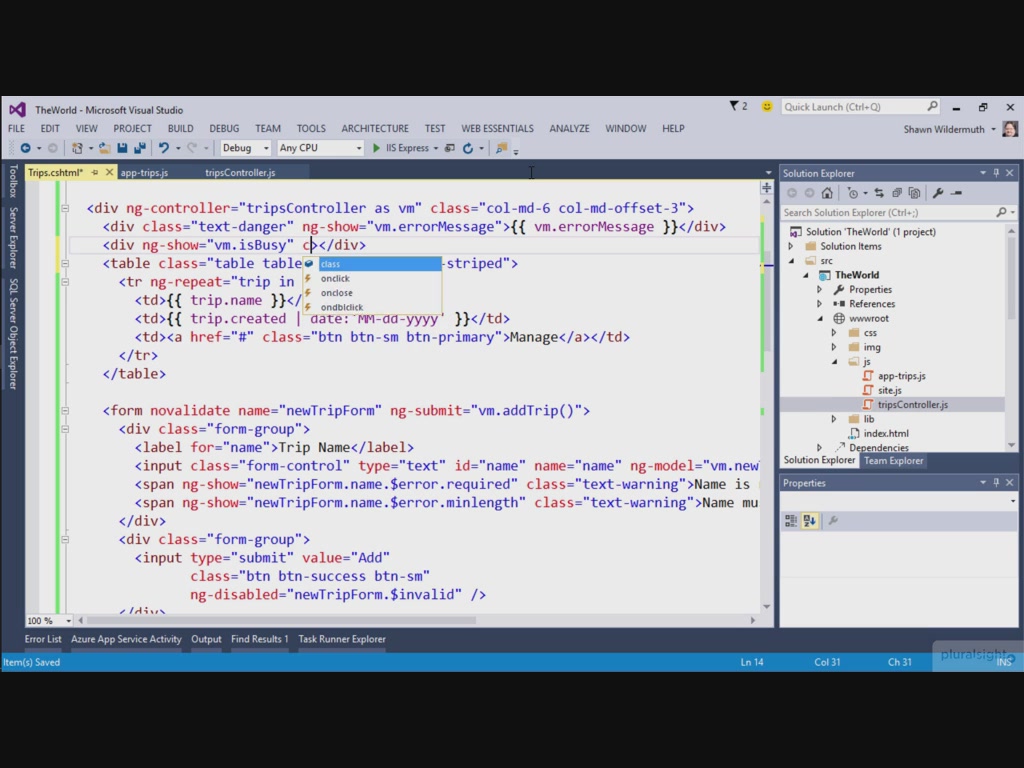Click the Preview Selected Items icon
1024x768 pixels.
tap(957, 193)
